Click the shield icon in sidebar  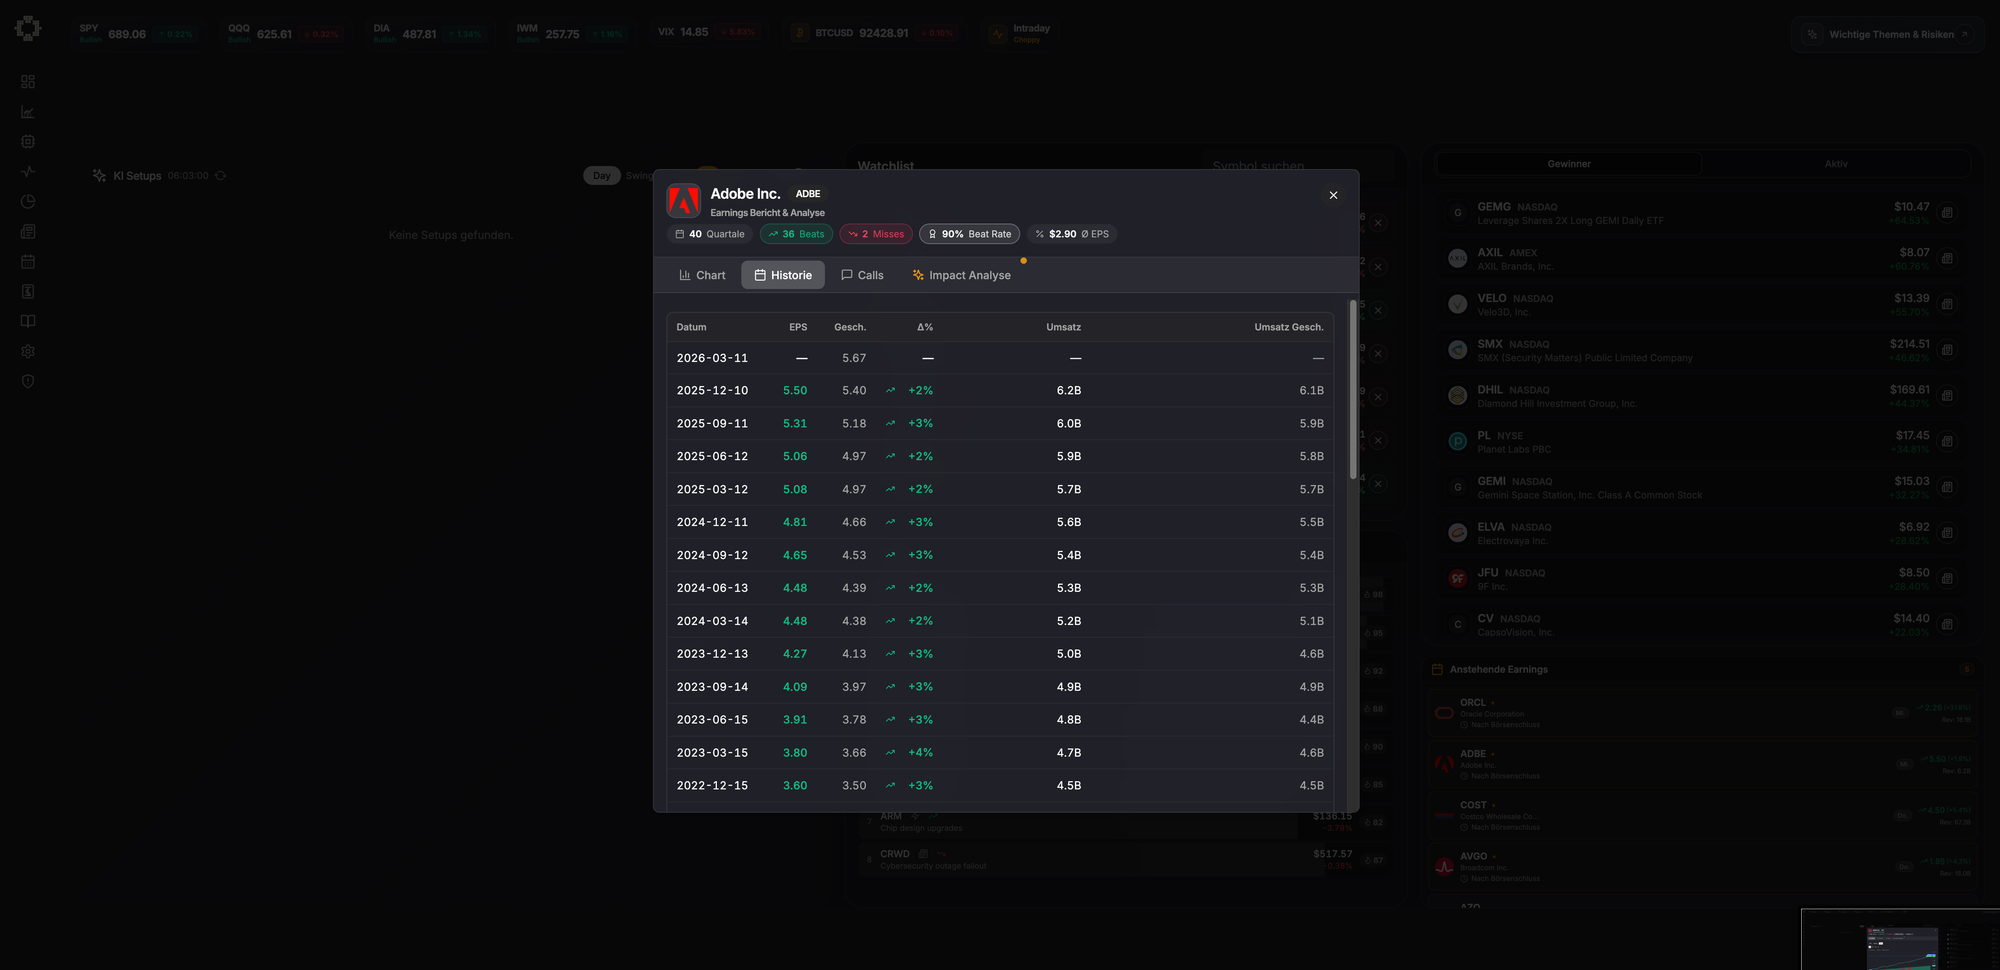(x=28, y=382)
